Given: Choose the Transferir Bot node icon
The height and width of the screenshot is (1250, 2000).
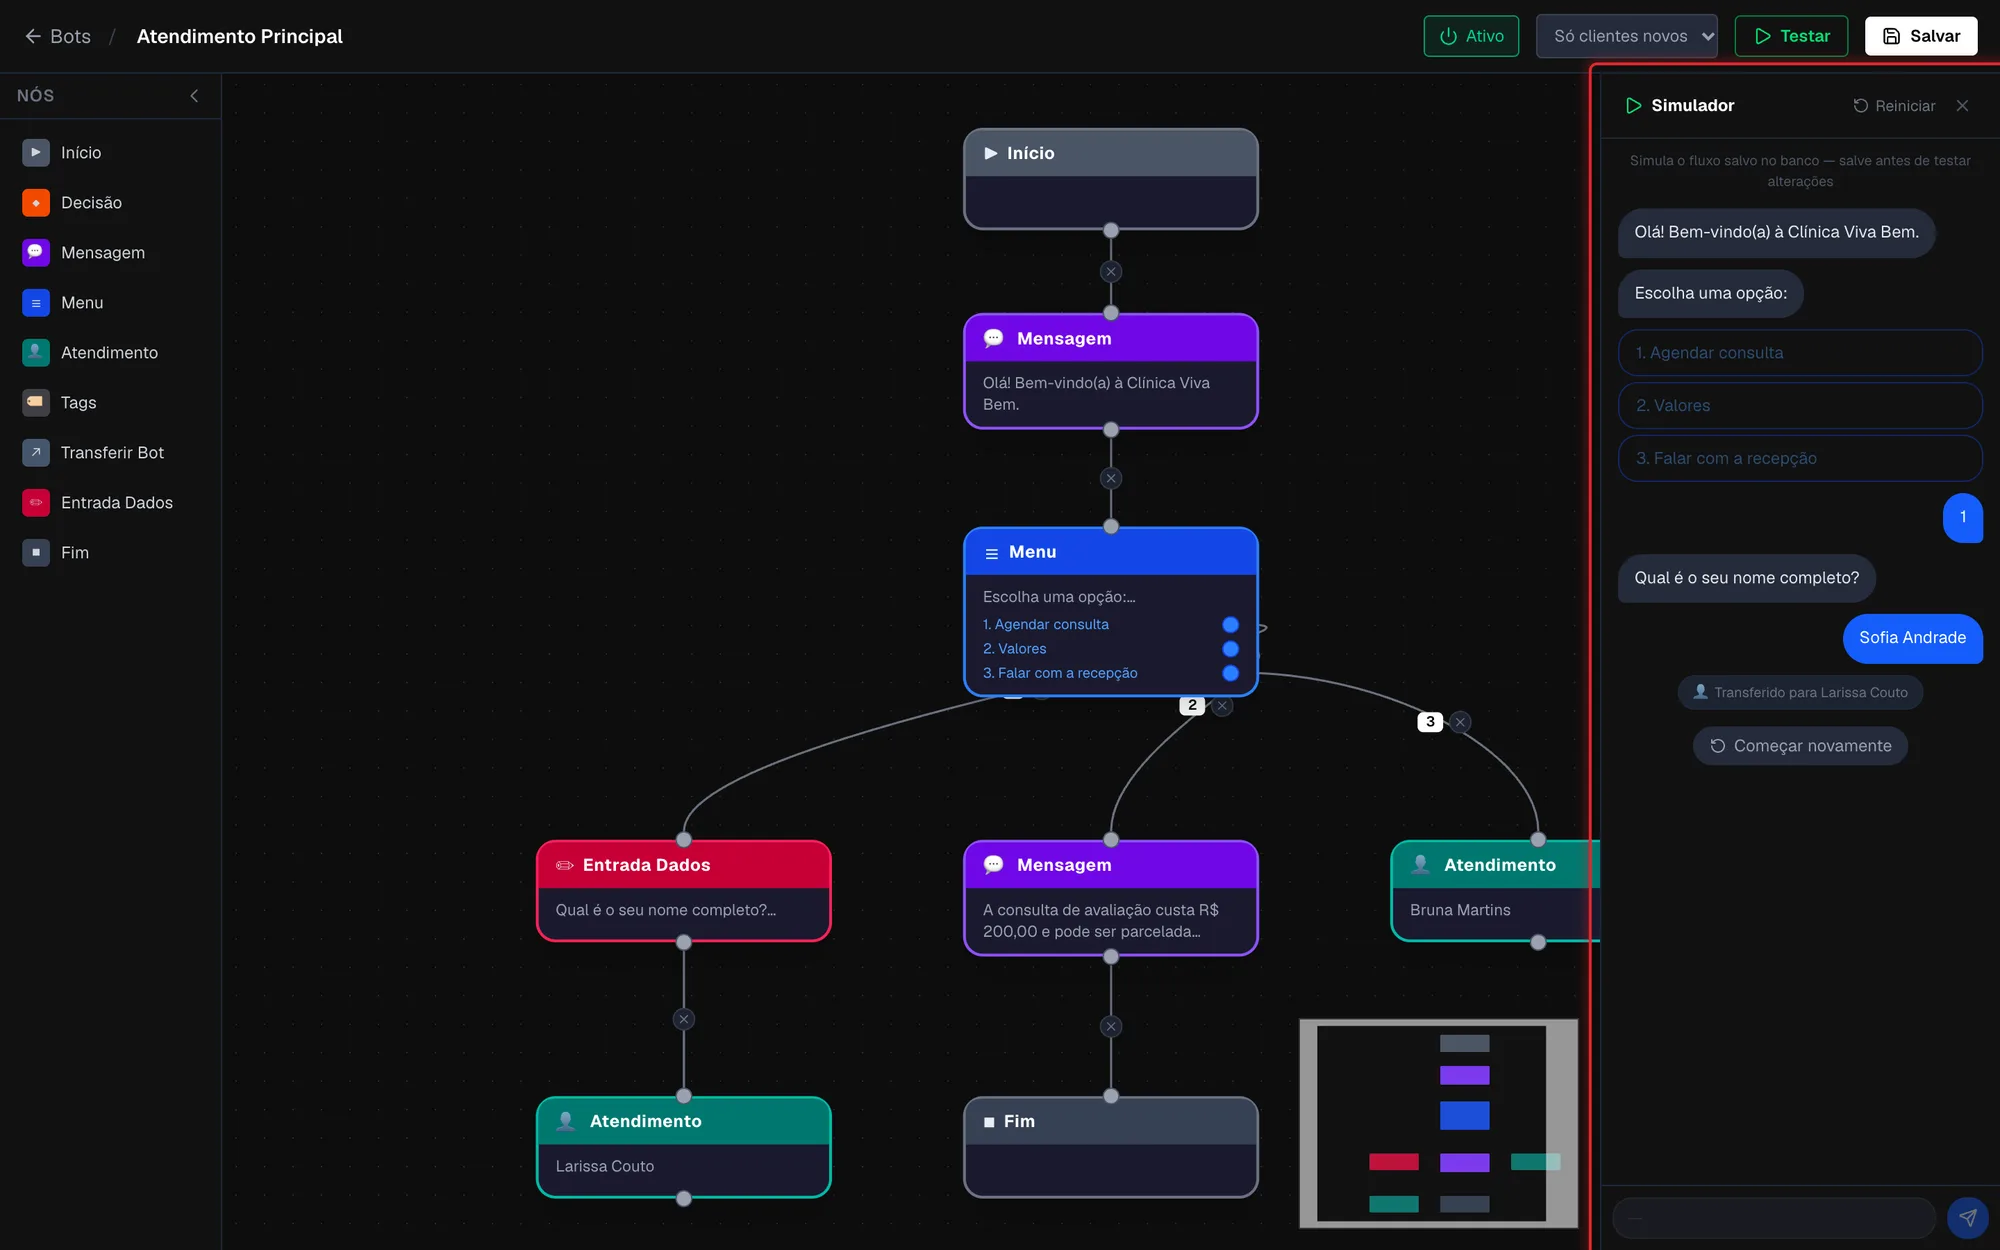Looking at the screenshot, I should click(36, 452).
